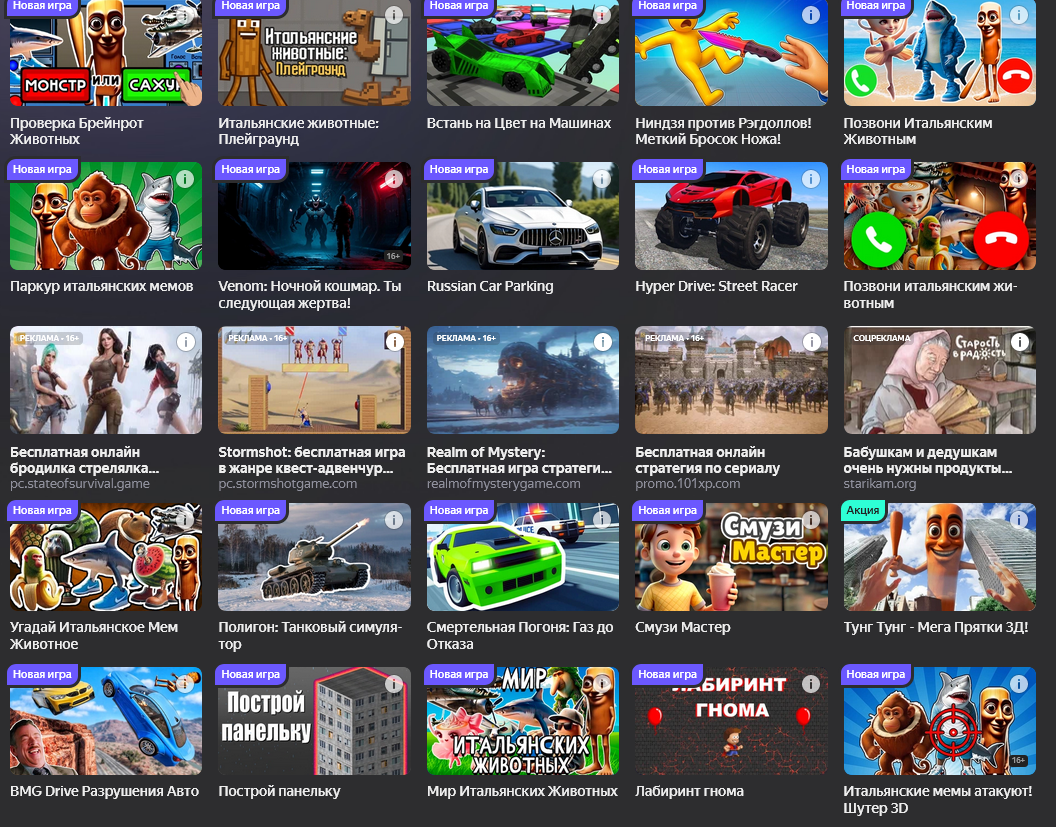Open Угадай Итальянское Мем Животное thumbnail
The image size is (1056, 827).
106,557
